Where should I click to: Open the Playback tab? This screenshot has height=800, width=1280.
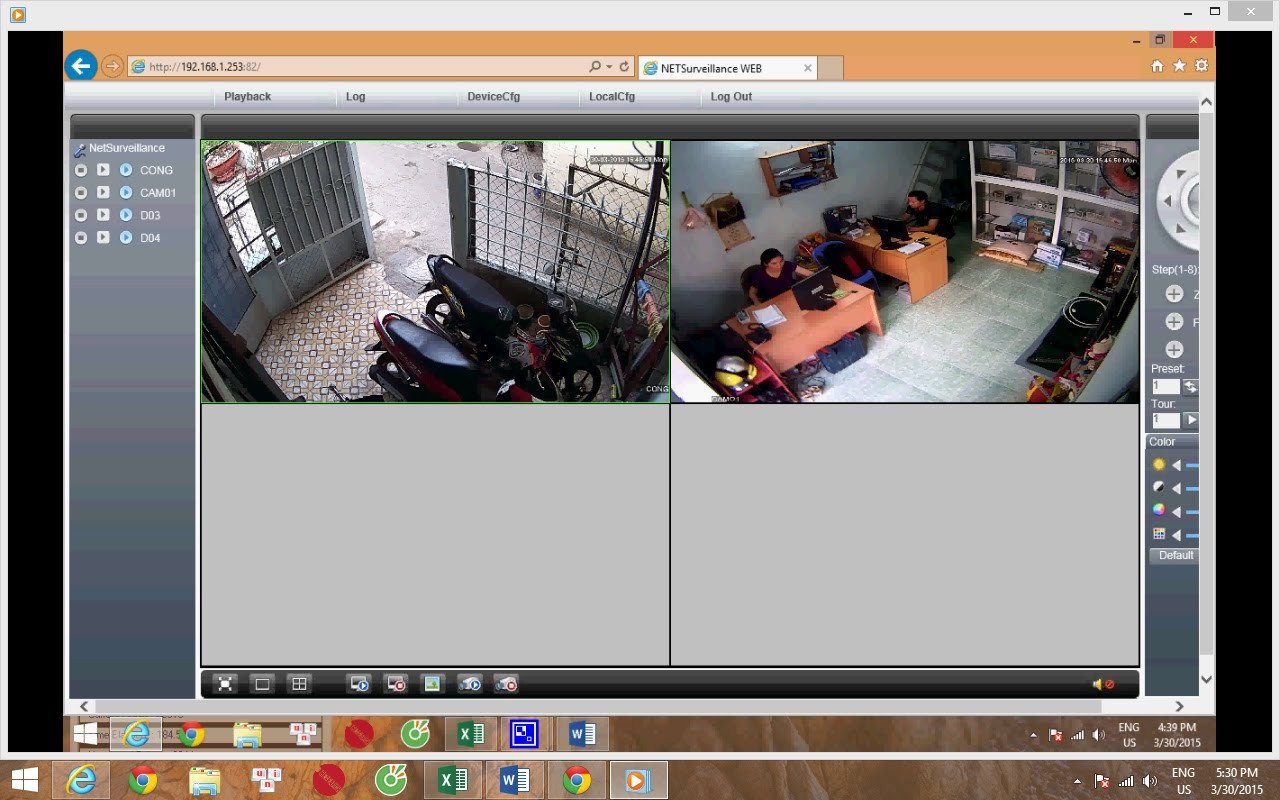point(247,96)
